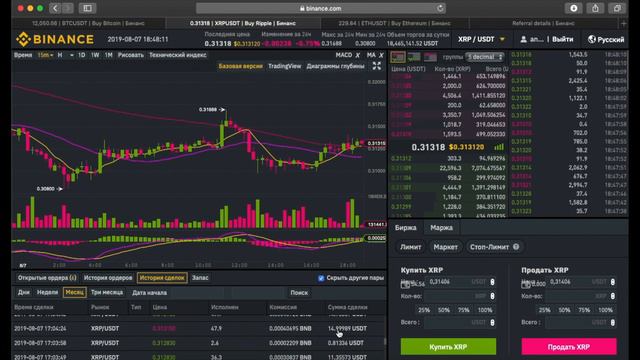The width and height of the screenshot is (640, 360).
Task: Switch to the ETHUSDT browser tab
Action: 394,24
